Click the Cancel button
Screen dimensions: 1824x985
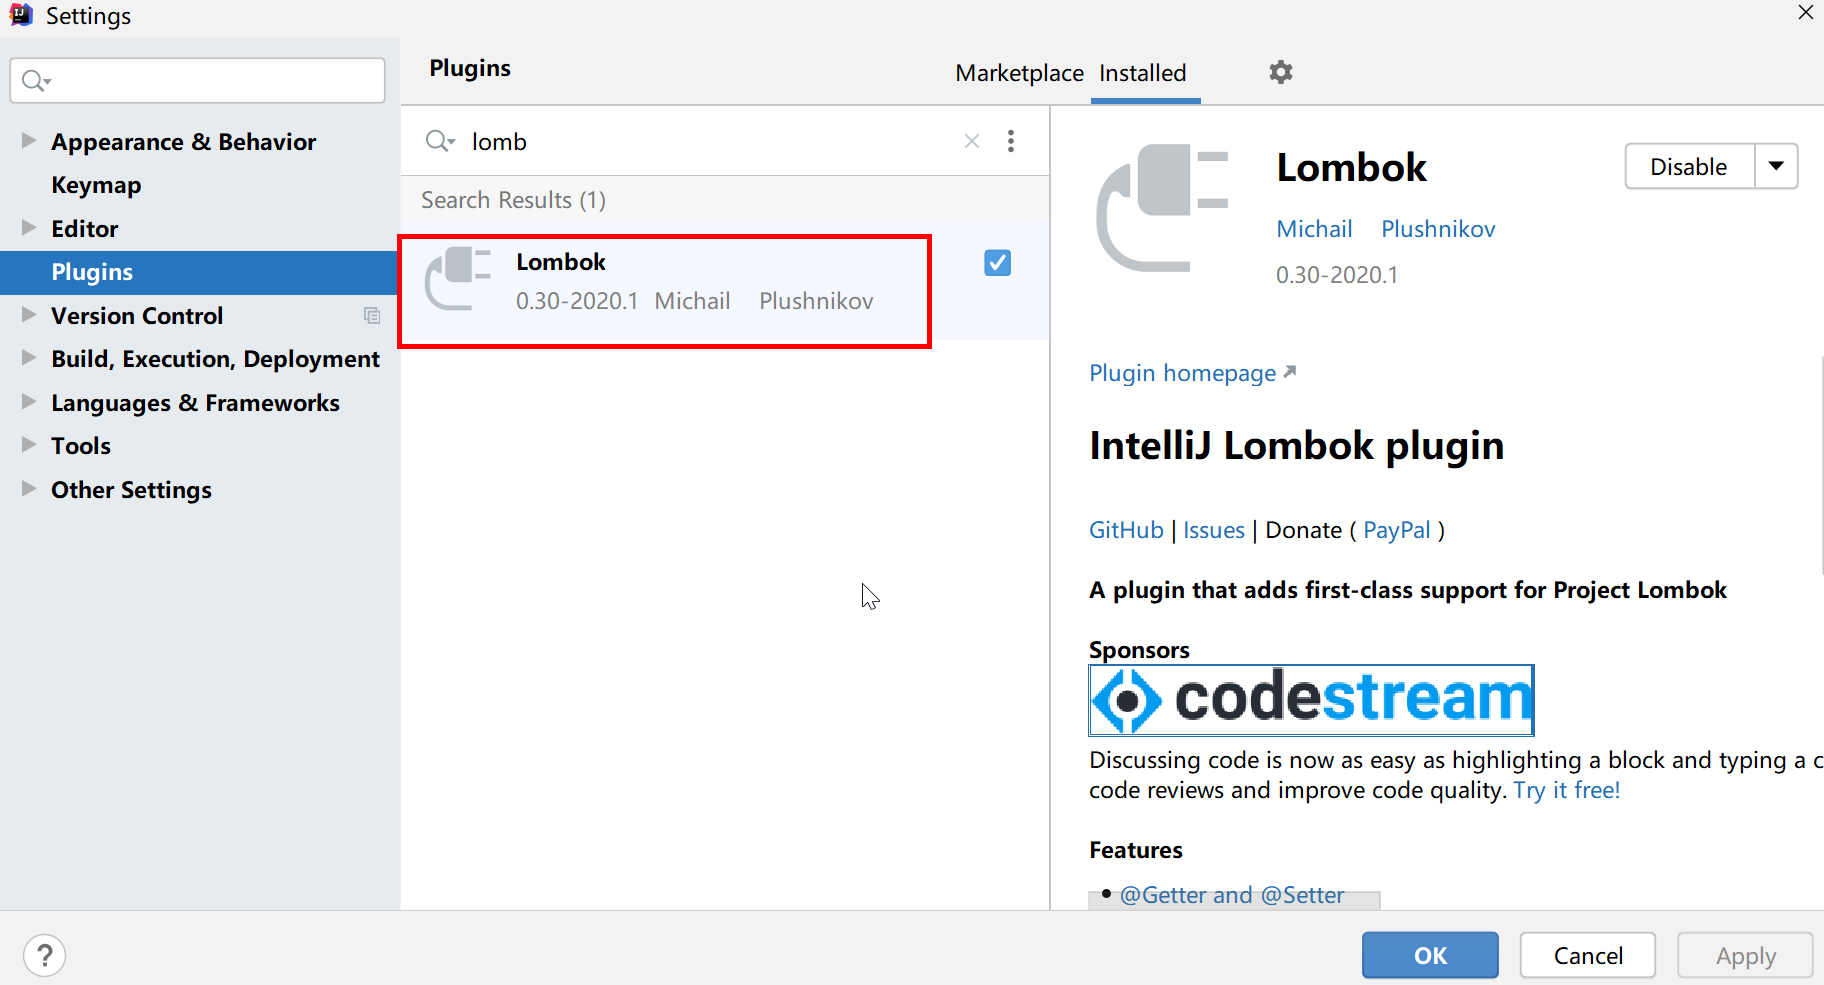(1588, 955)
